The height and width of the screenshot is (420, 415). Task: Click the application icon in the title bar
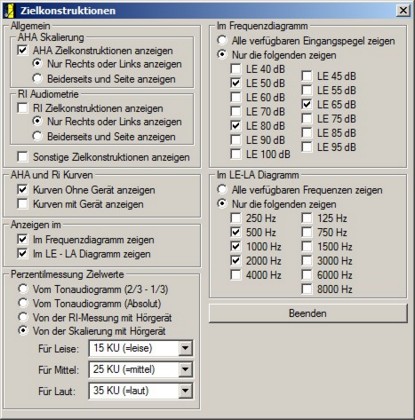[10, 10]
